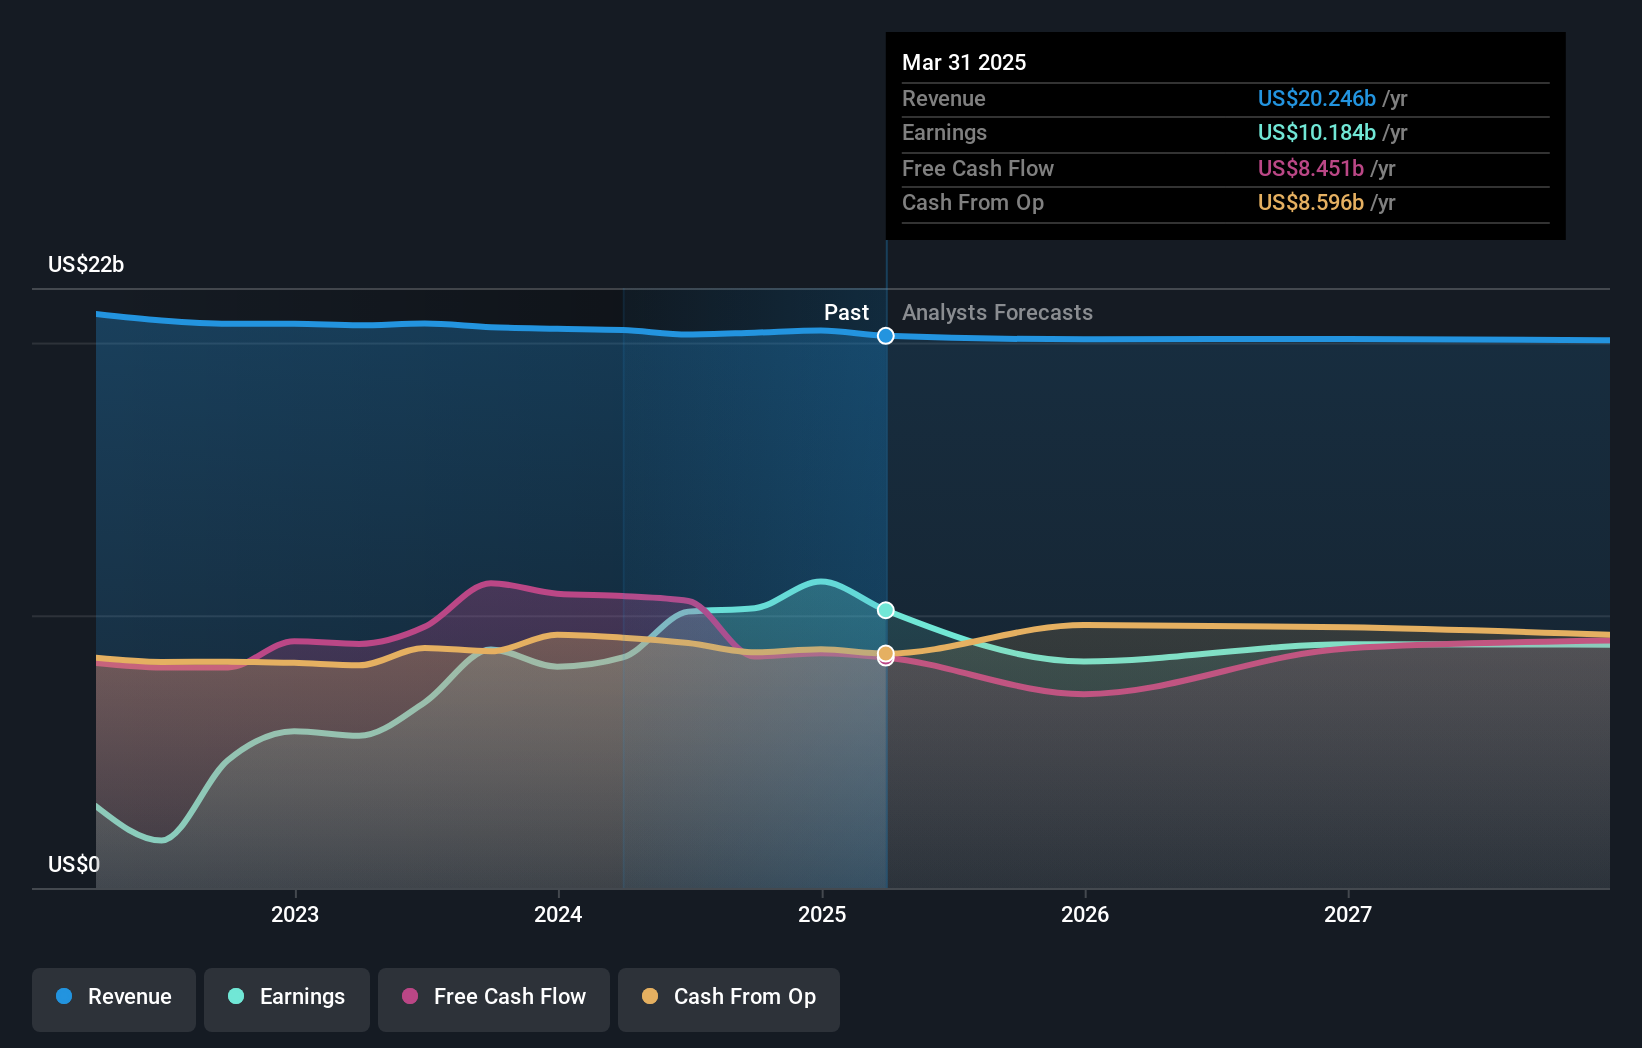Click the US$8.451b free cash flow value
This screenshot has width=1642, height=1048.
[1311, 168]
